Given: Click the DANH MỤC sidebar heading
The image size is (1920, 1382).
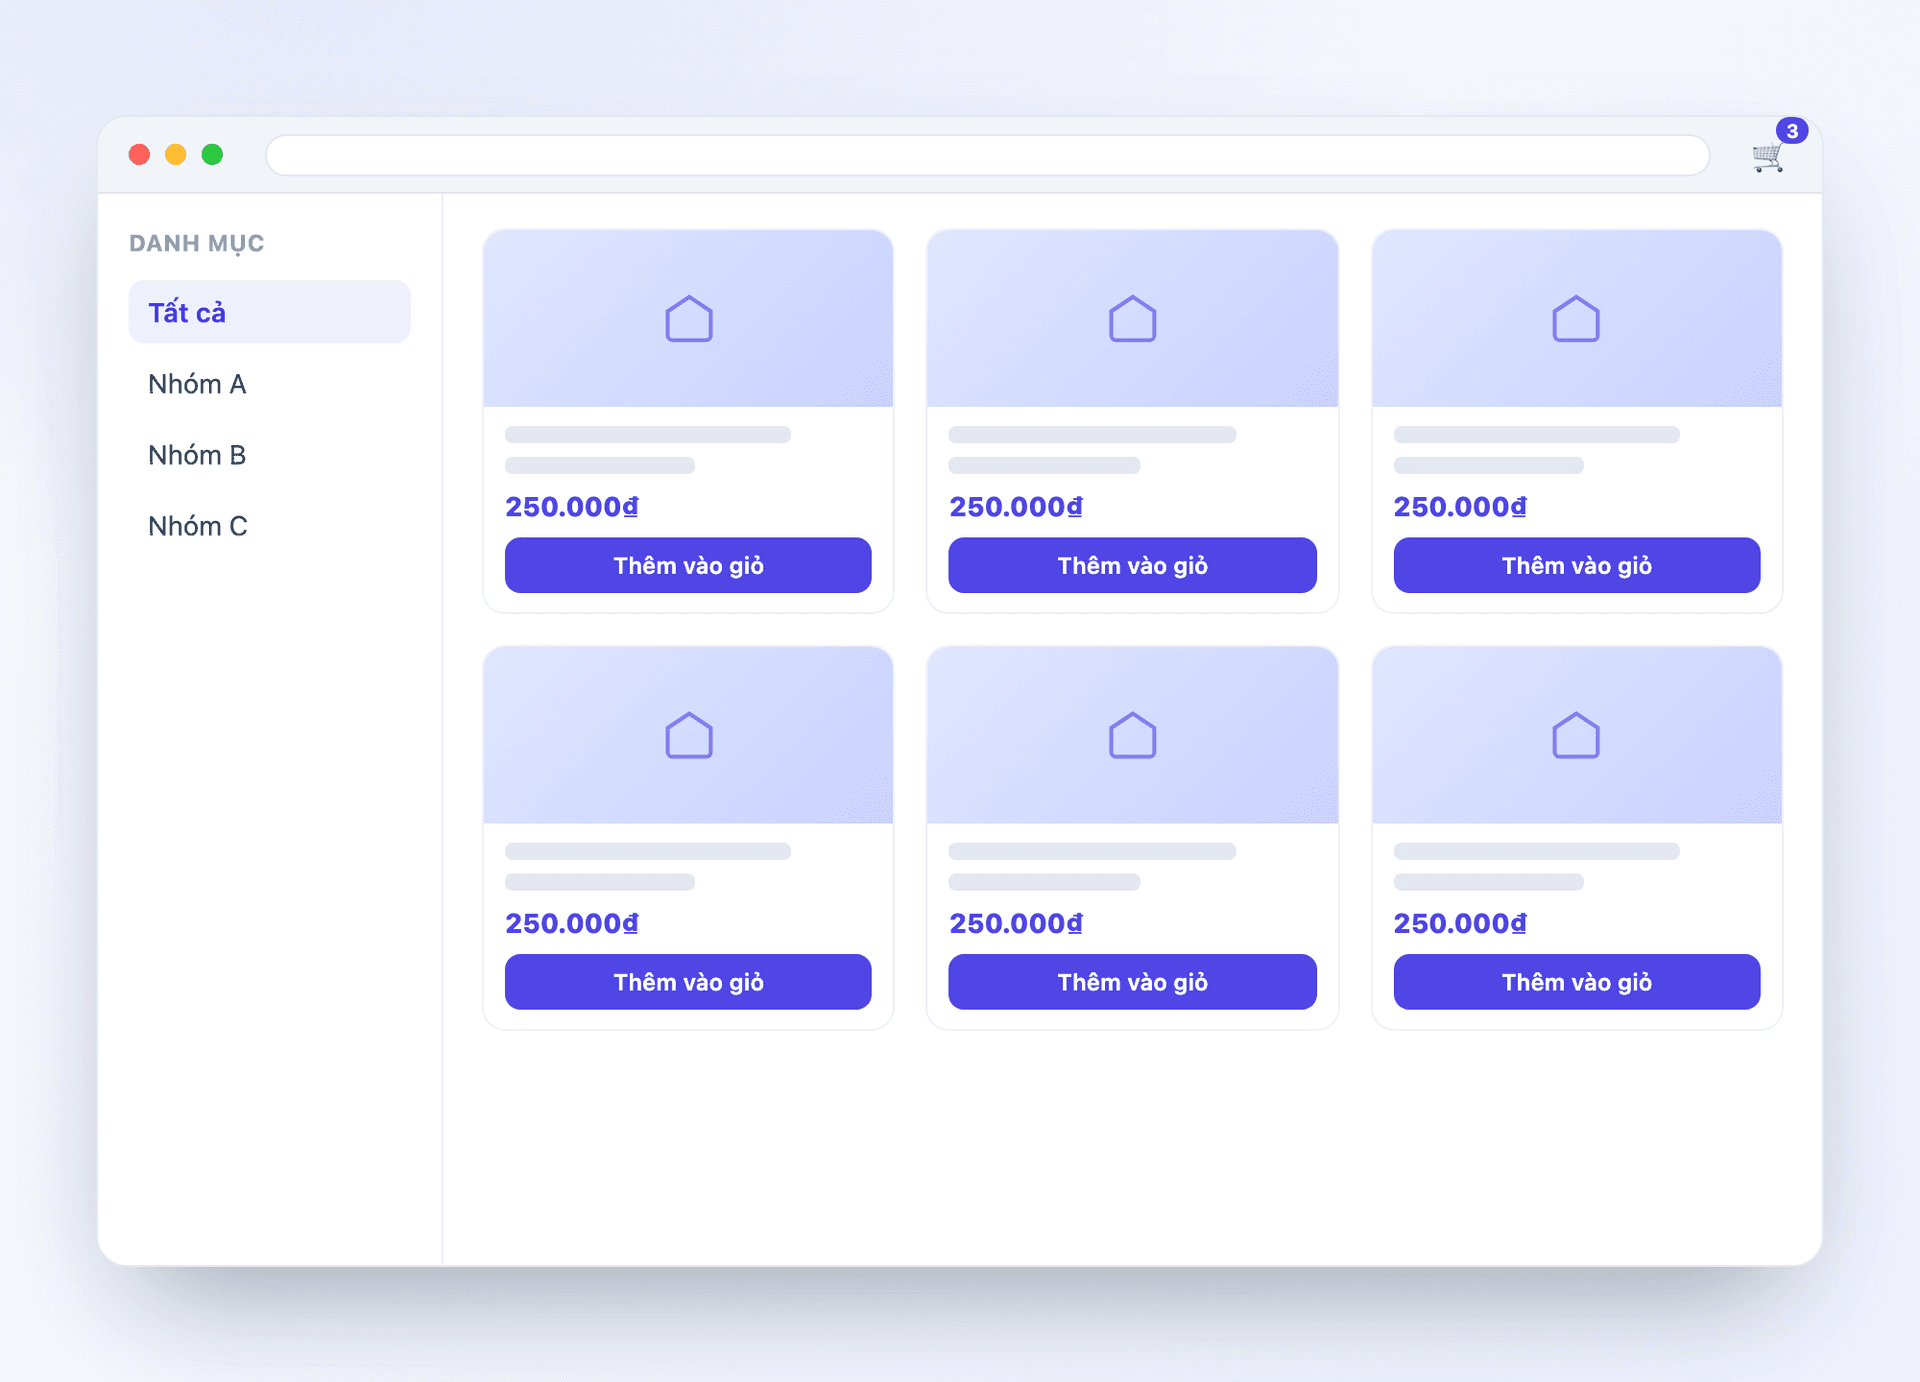Looking at the screenshot, I should 196,244.
